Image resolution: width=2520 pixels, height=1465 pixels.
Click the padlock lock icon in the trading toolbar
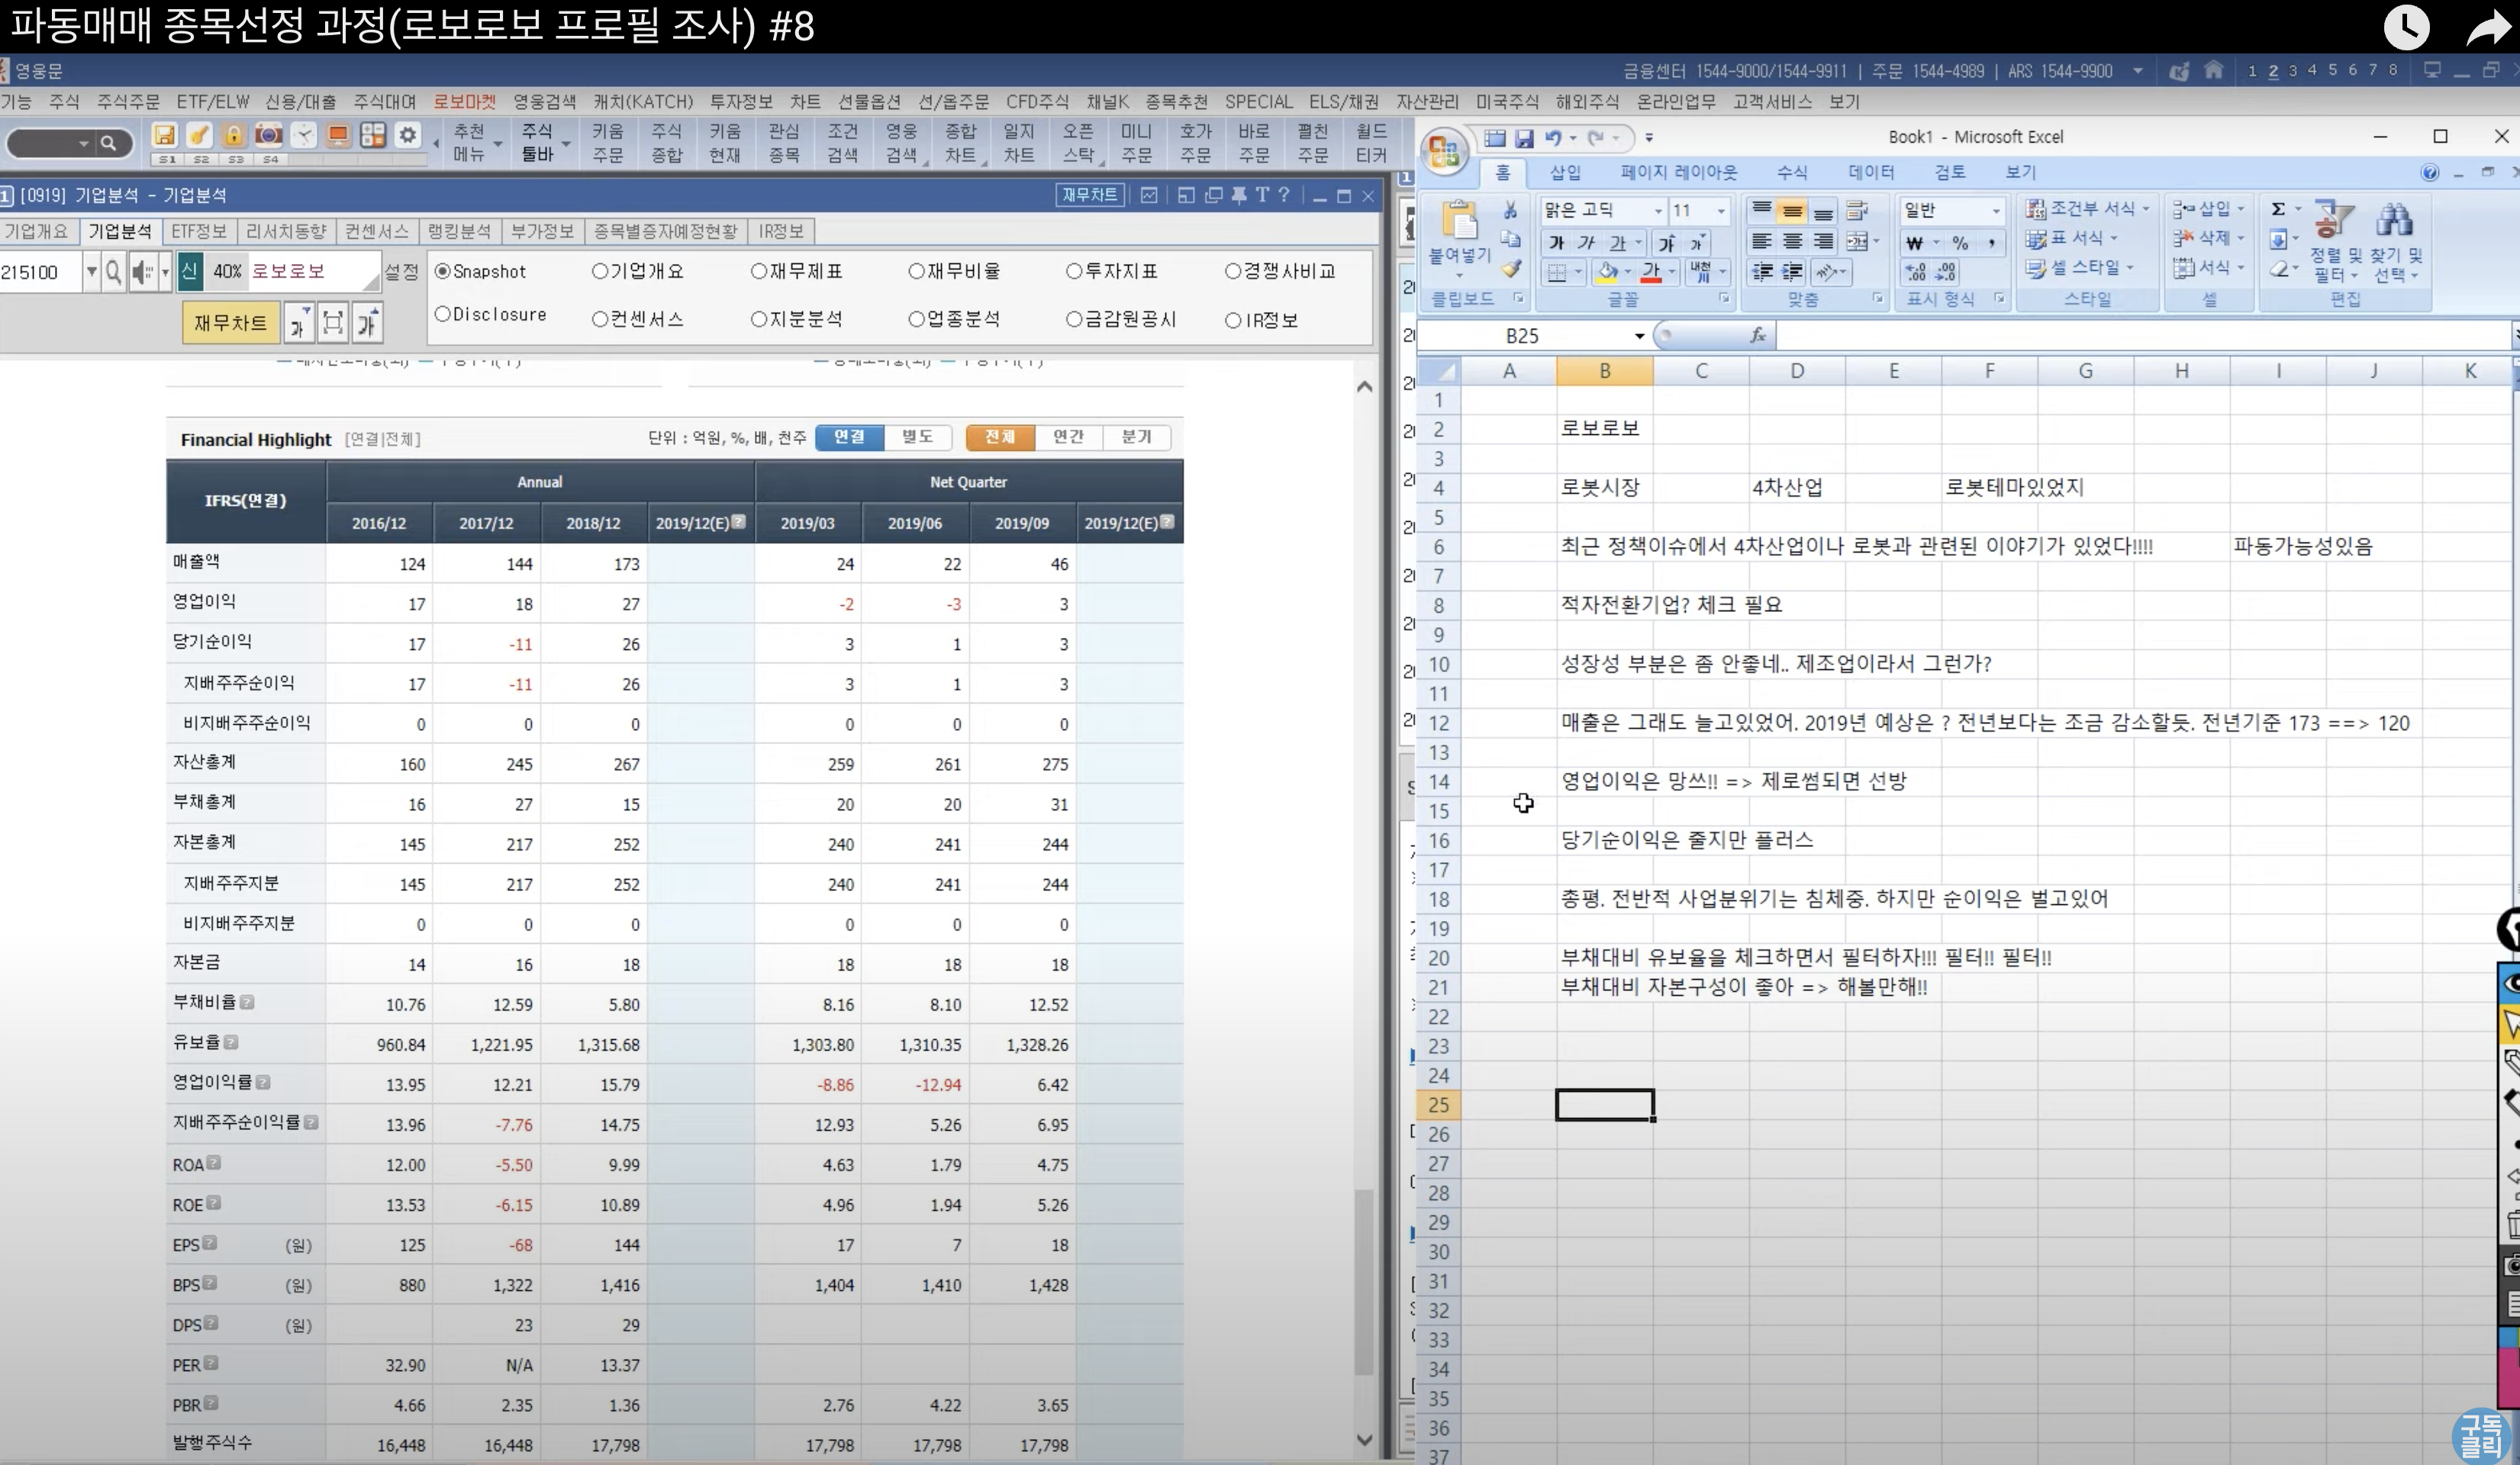click(x=233, y=135)
